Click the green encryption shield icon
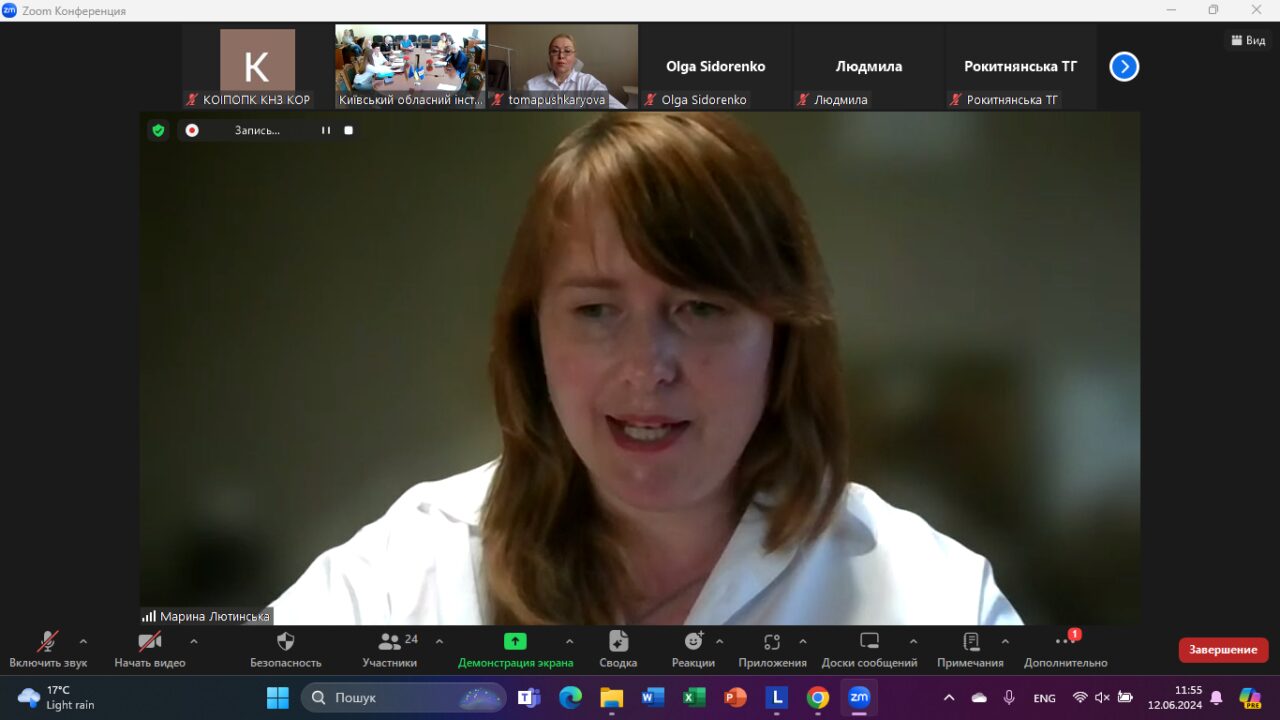Screen dimensions: 1280x720 (x=158, y=130)
